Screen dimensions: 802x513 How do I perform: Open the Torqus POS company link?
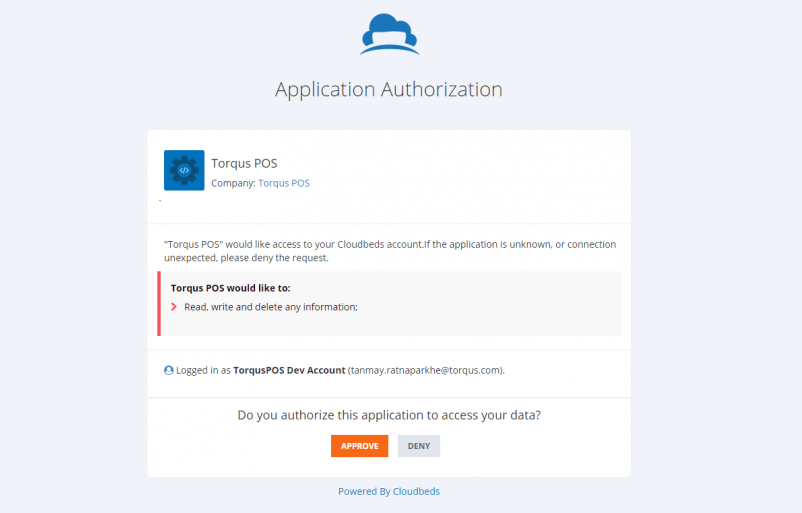[x=284, y=183]
